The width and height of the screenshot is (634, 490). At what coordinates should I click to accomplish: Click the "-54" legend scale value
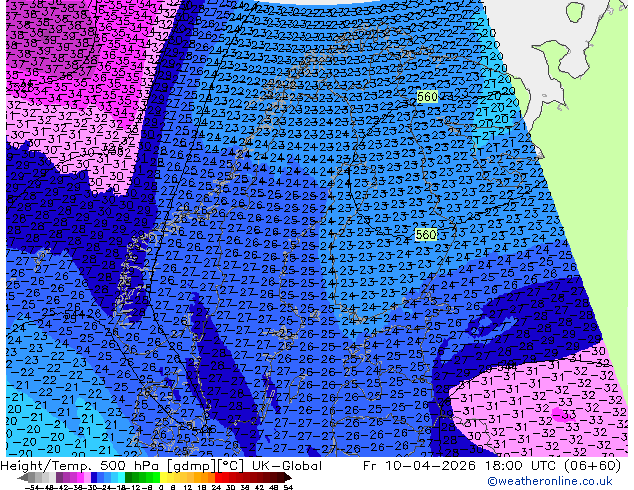(x=32, y=488)
